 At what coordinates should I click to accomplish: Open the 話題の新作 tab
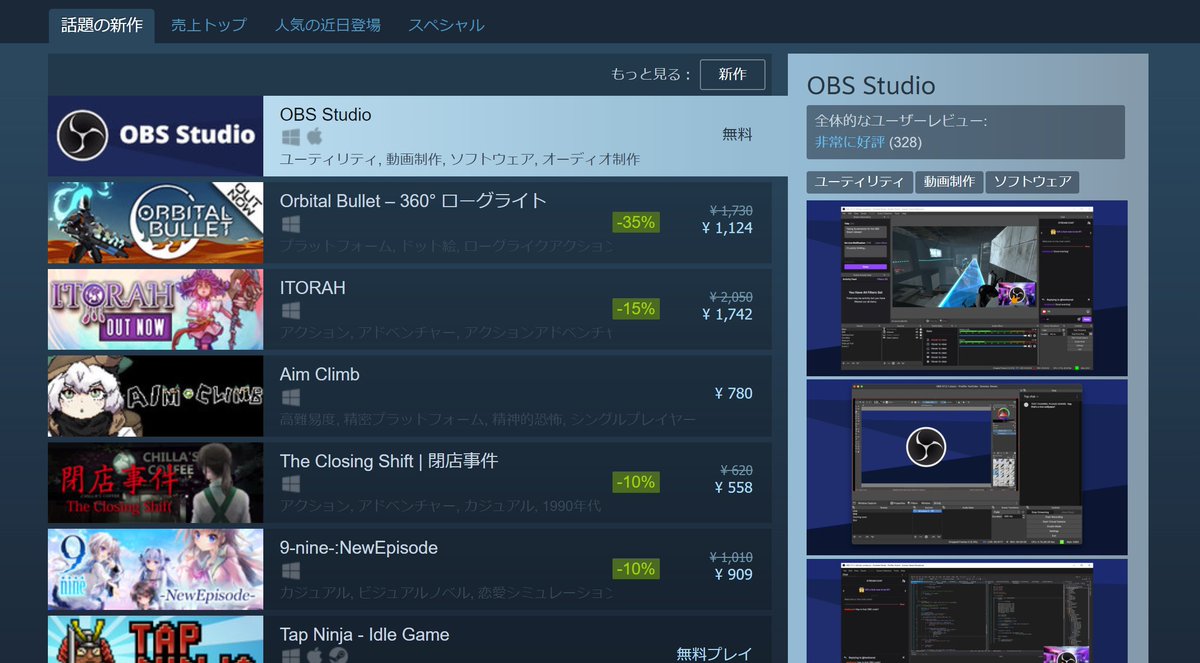[102, 25]
